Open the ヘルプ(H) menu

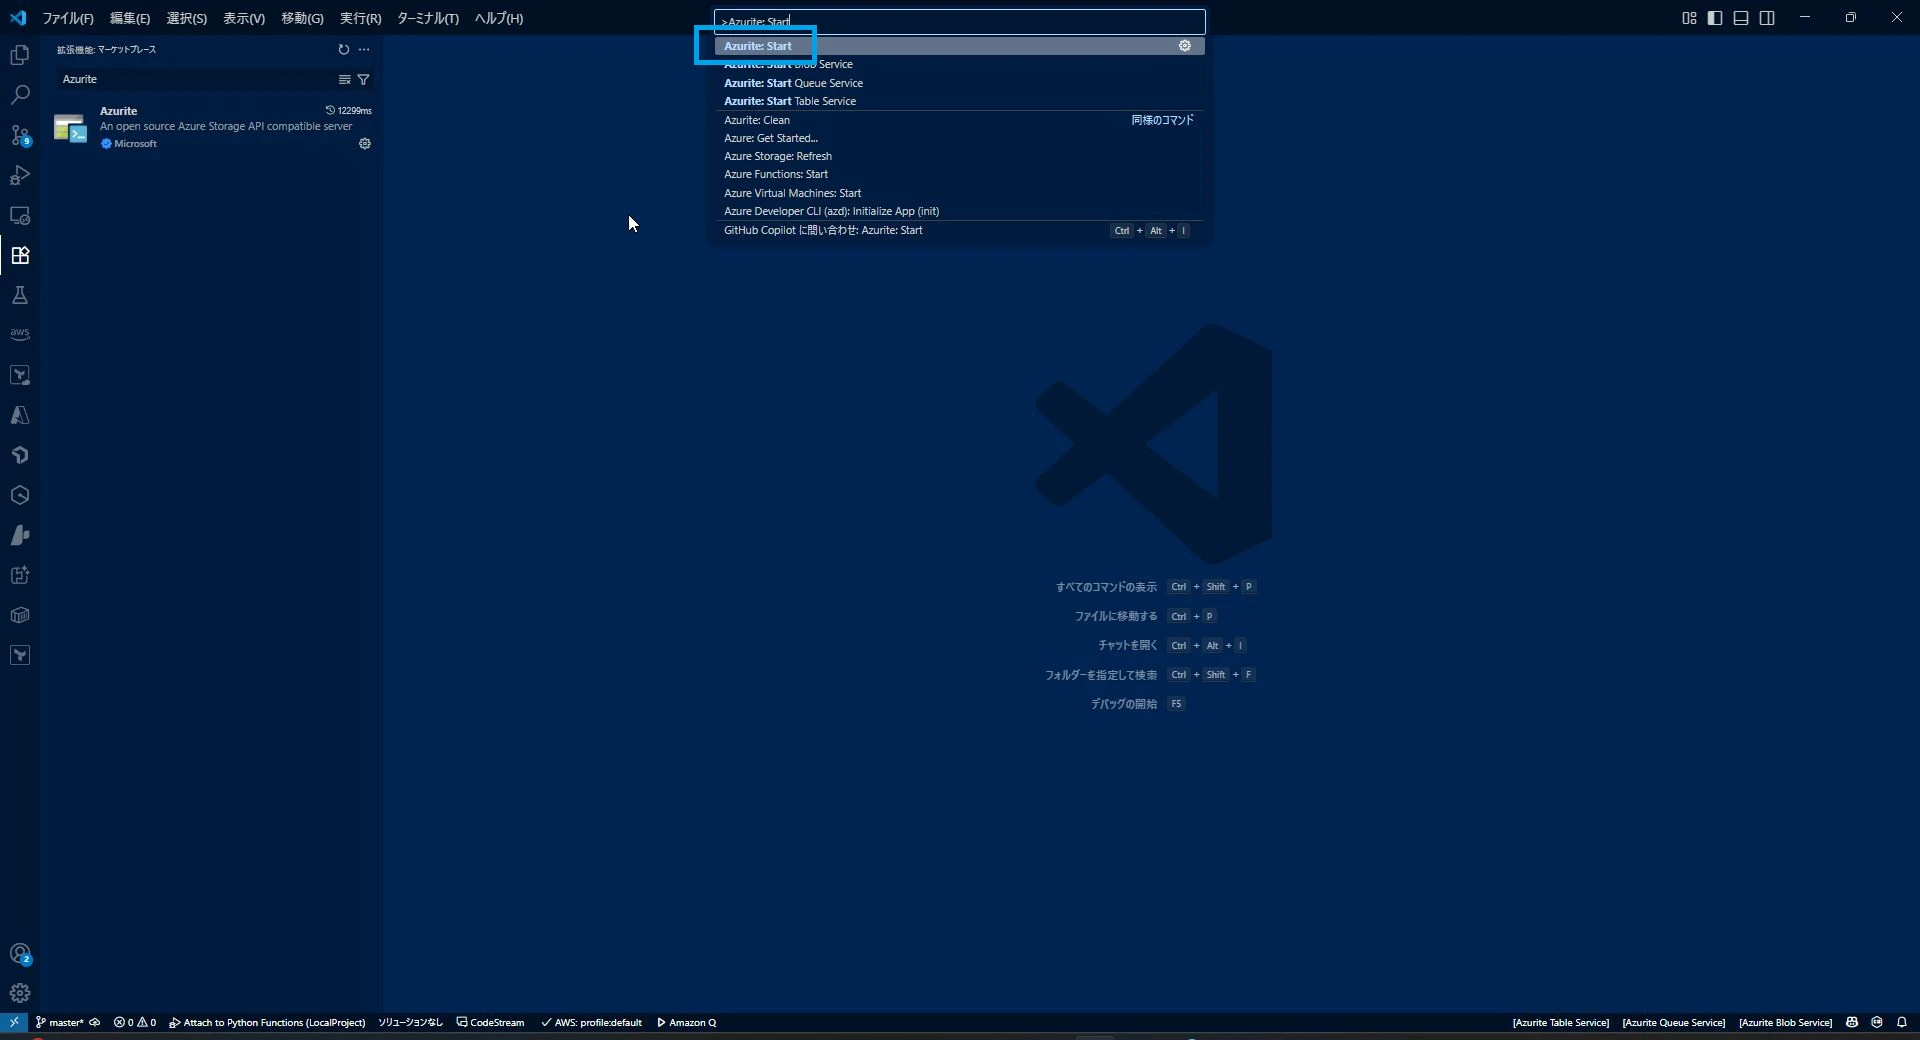click(499, 18)
